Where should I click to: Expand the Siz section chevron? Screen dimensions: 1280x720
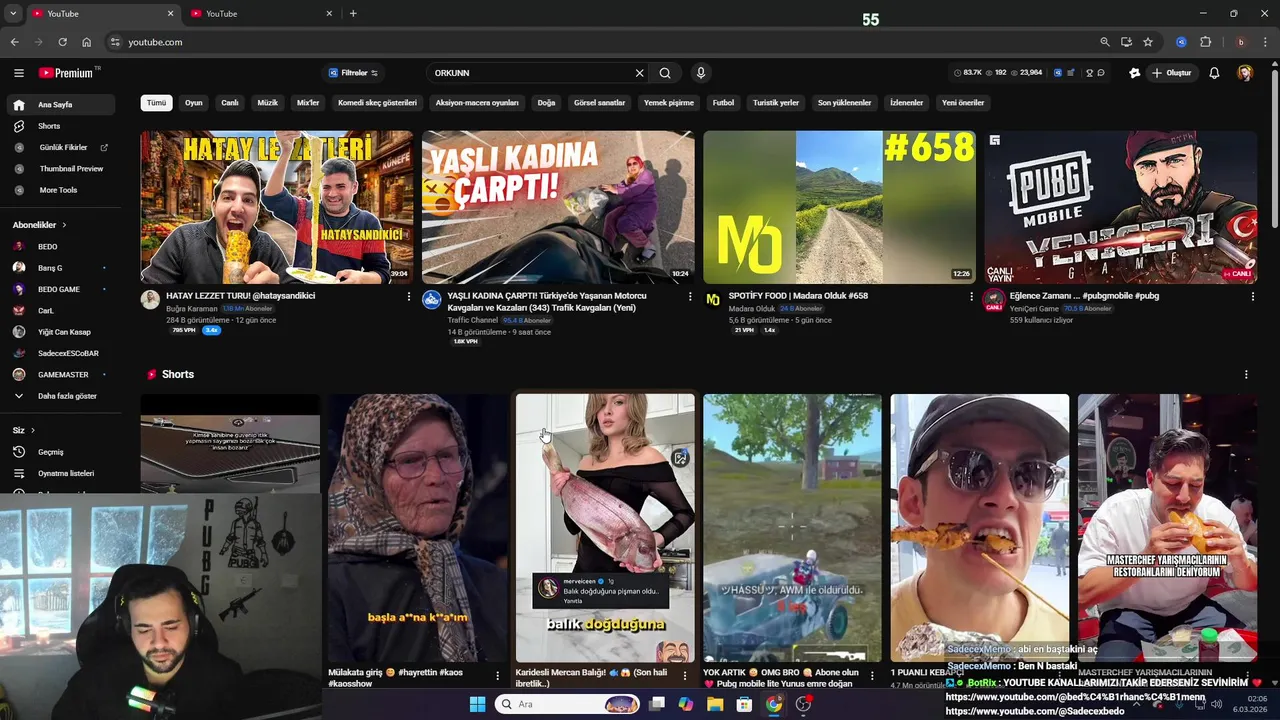tap(32, 430)
